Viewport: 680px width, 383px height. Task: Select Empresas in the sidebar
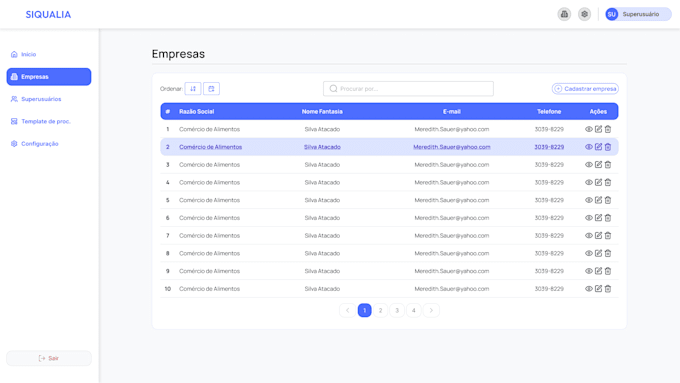tap(49, 77)
